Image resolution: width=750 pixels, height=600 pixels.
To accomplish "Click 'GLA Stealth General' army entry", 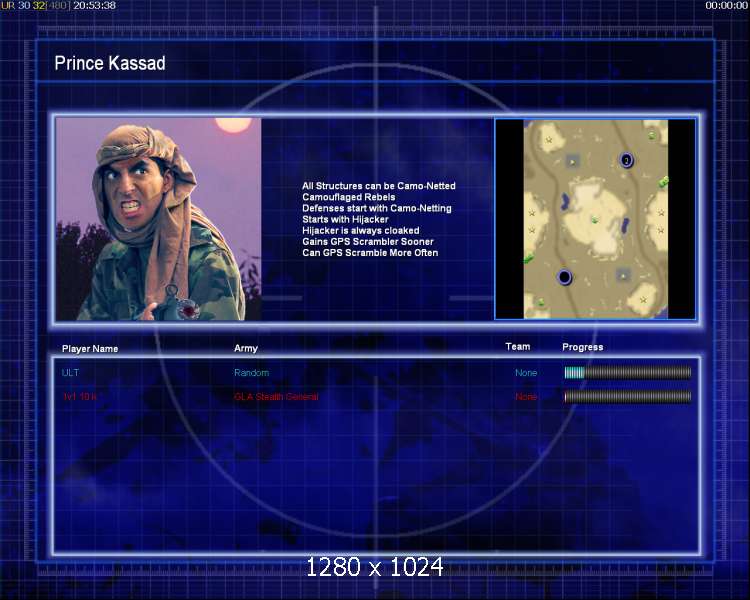I will click(276, 397).
